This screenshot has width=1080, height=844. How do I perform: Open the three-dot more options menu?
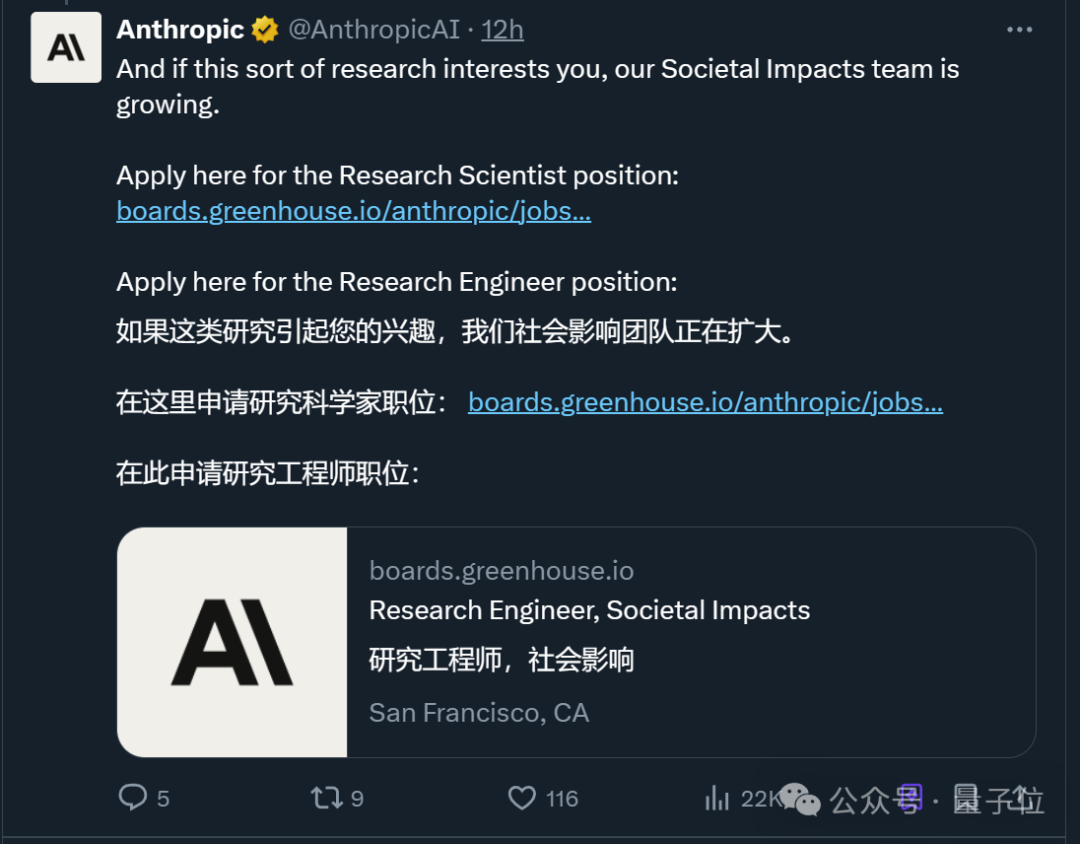1019,30
